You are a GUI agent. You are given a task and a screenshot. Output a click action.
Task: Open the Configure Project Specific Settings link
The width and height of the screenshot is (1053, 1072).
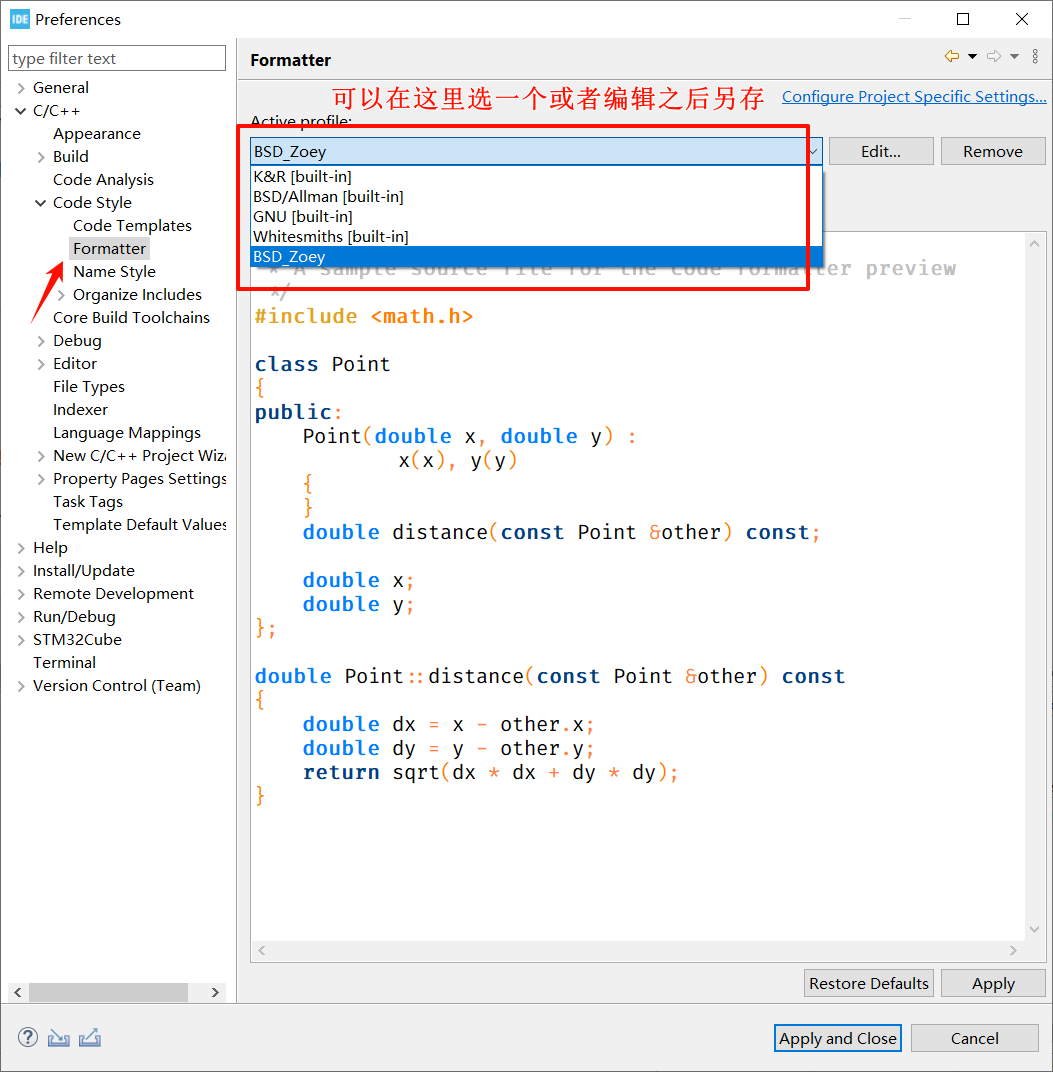pos(913,96)
